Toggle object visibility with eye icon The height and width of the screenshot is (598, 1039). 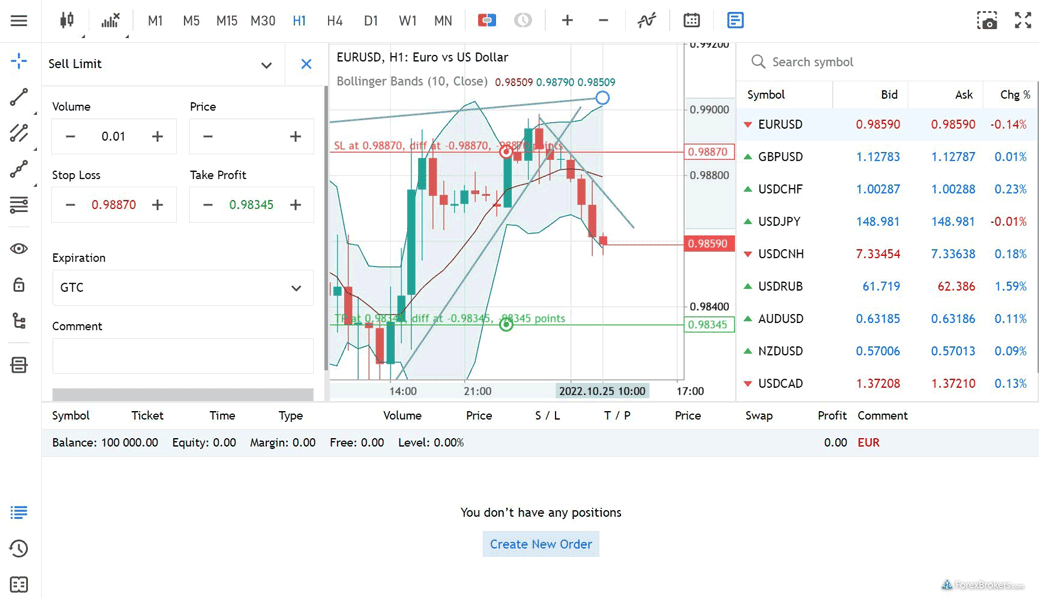(x=19, y=249)
